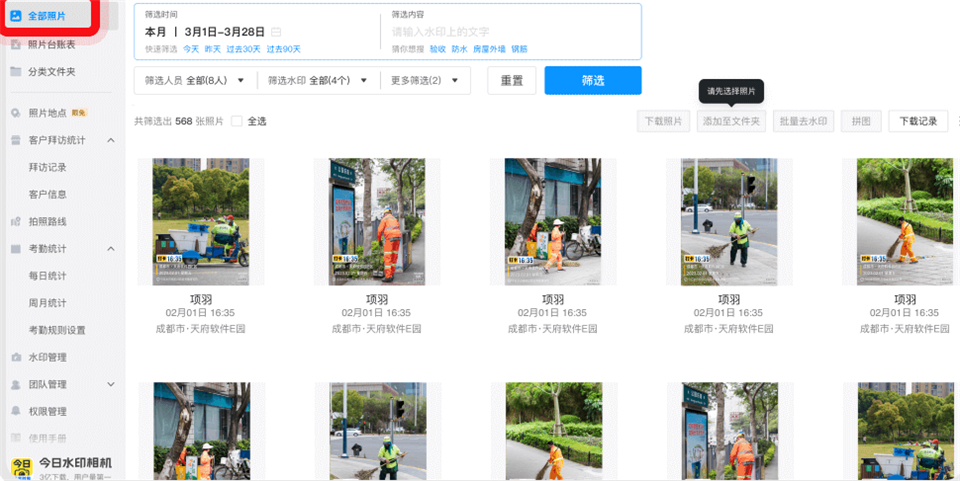Click the 重置 reset button
Screen dimensions: 960x481
click(512, 80)
